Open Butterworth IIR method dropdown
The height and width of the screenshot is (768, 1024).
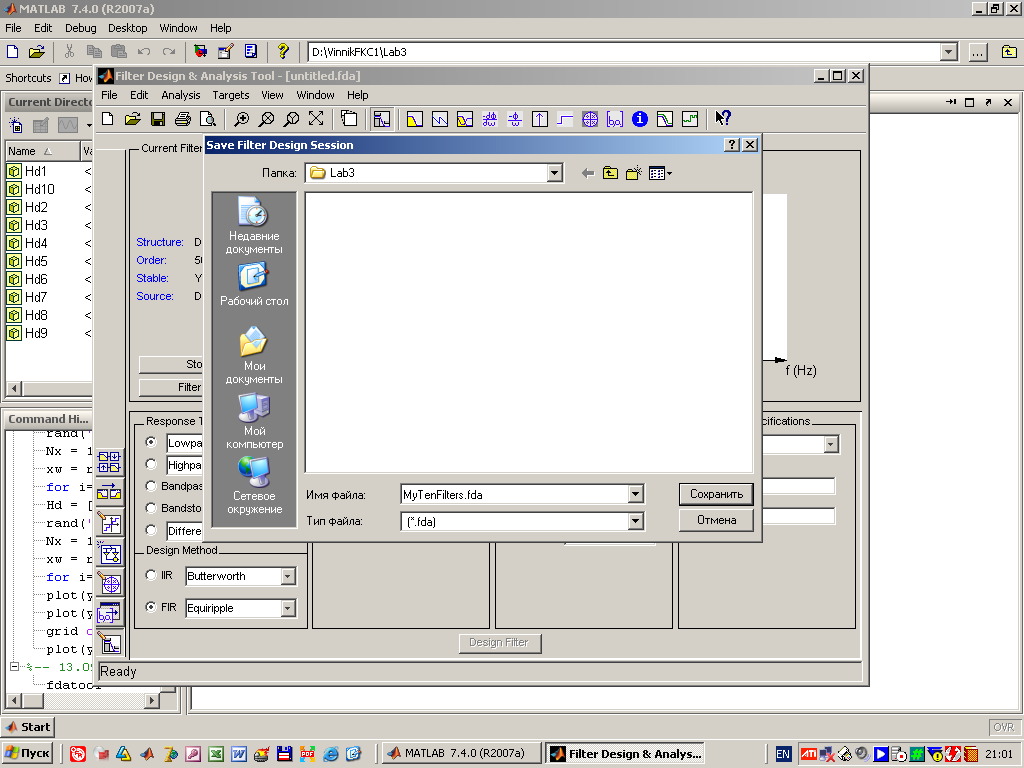[x=288, y=577]
